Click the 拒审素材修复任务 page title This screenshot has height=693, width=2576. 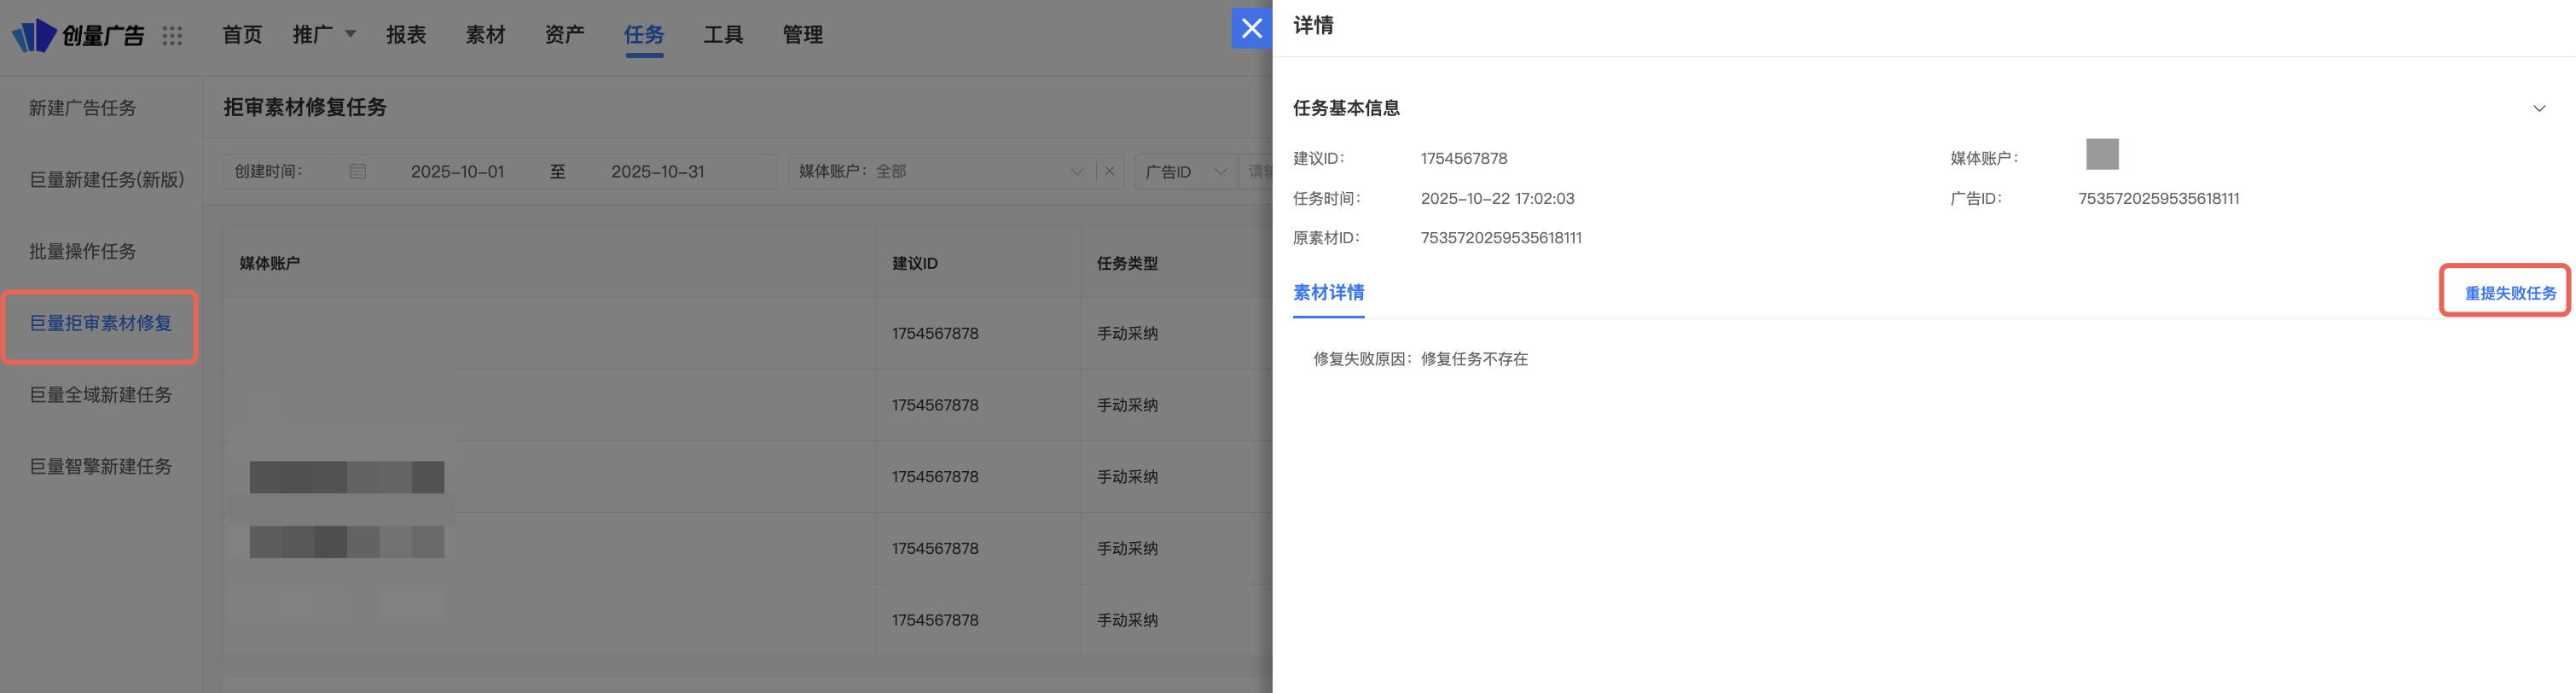click(x=305, y=107)
